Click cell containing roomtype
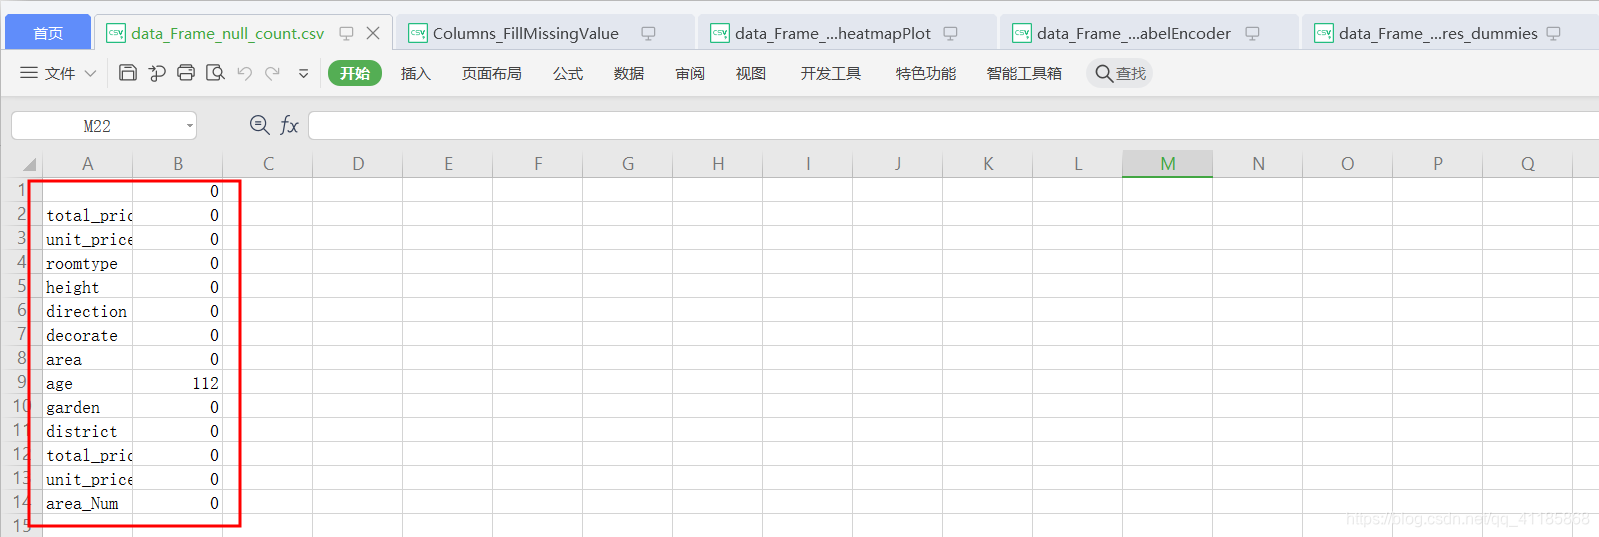Viewport: 1599px width, 537px height. click(88, 263)
